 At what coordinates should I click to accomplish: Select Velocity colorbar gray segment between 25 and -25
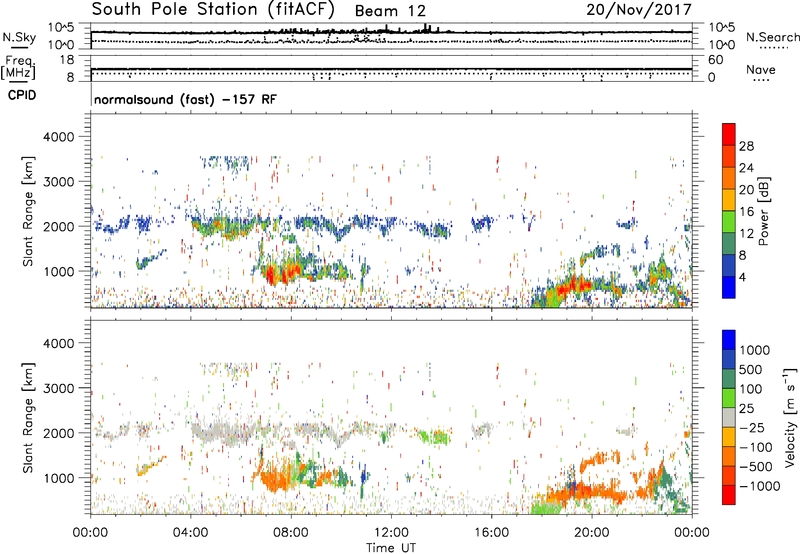coord(729,417)
